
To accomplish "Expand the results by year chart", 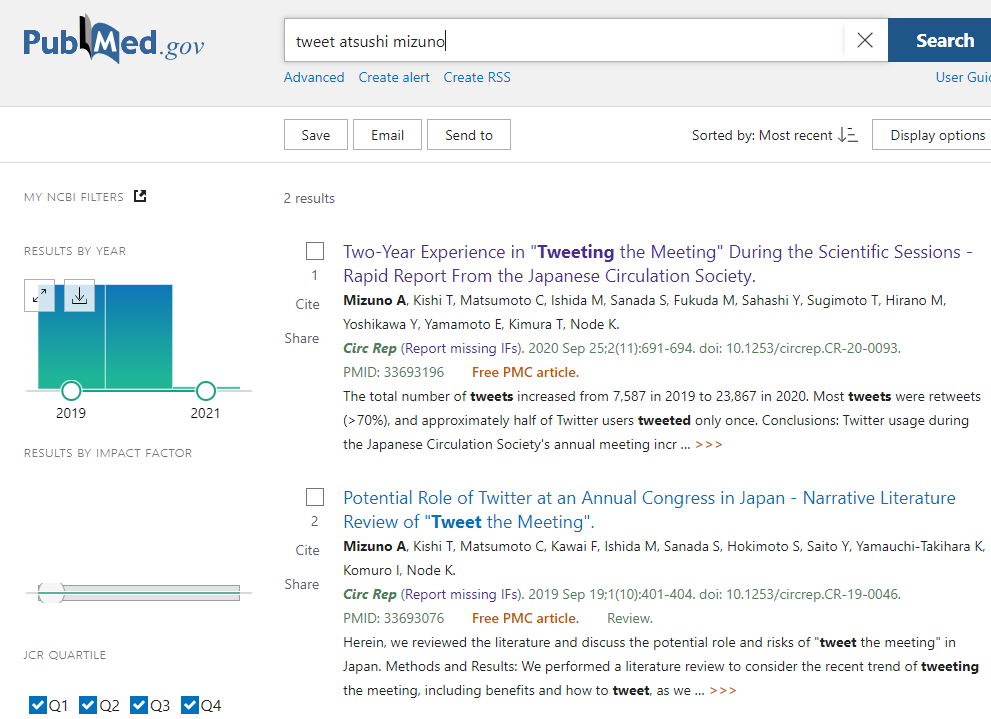I will tap(39, 295).
